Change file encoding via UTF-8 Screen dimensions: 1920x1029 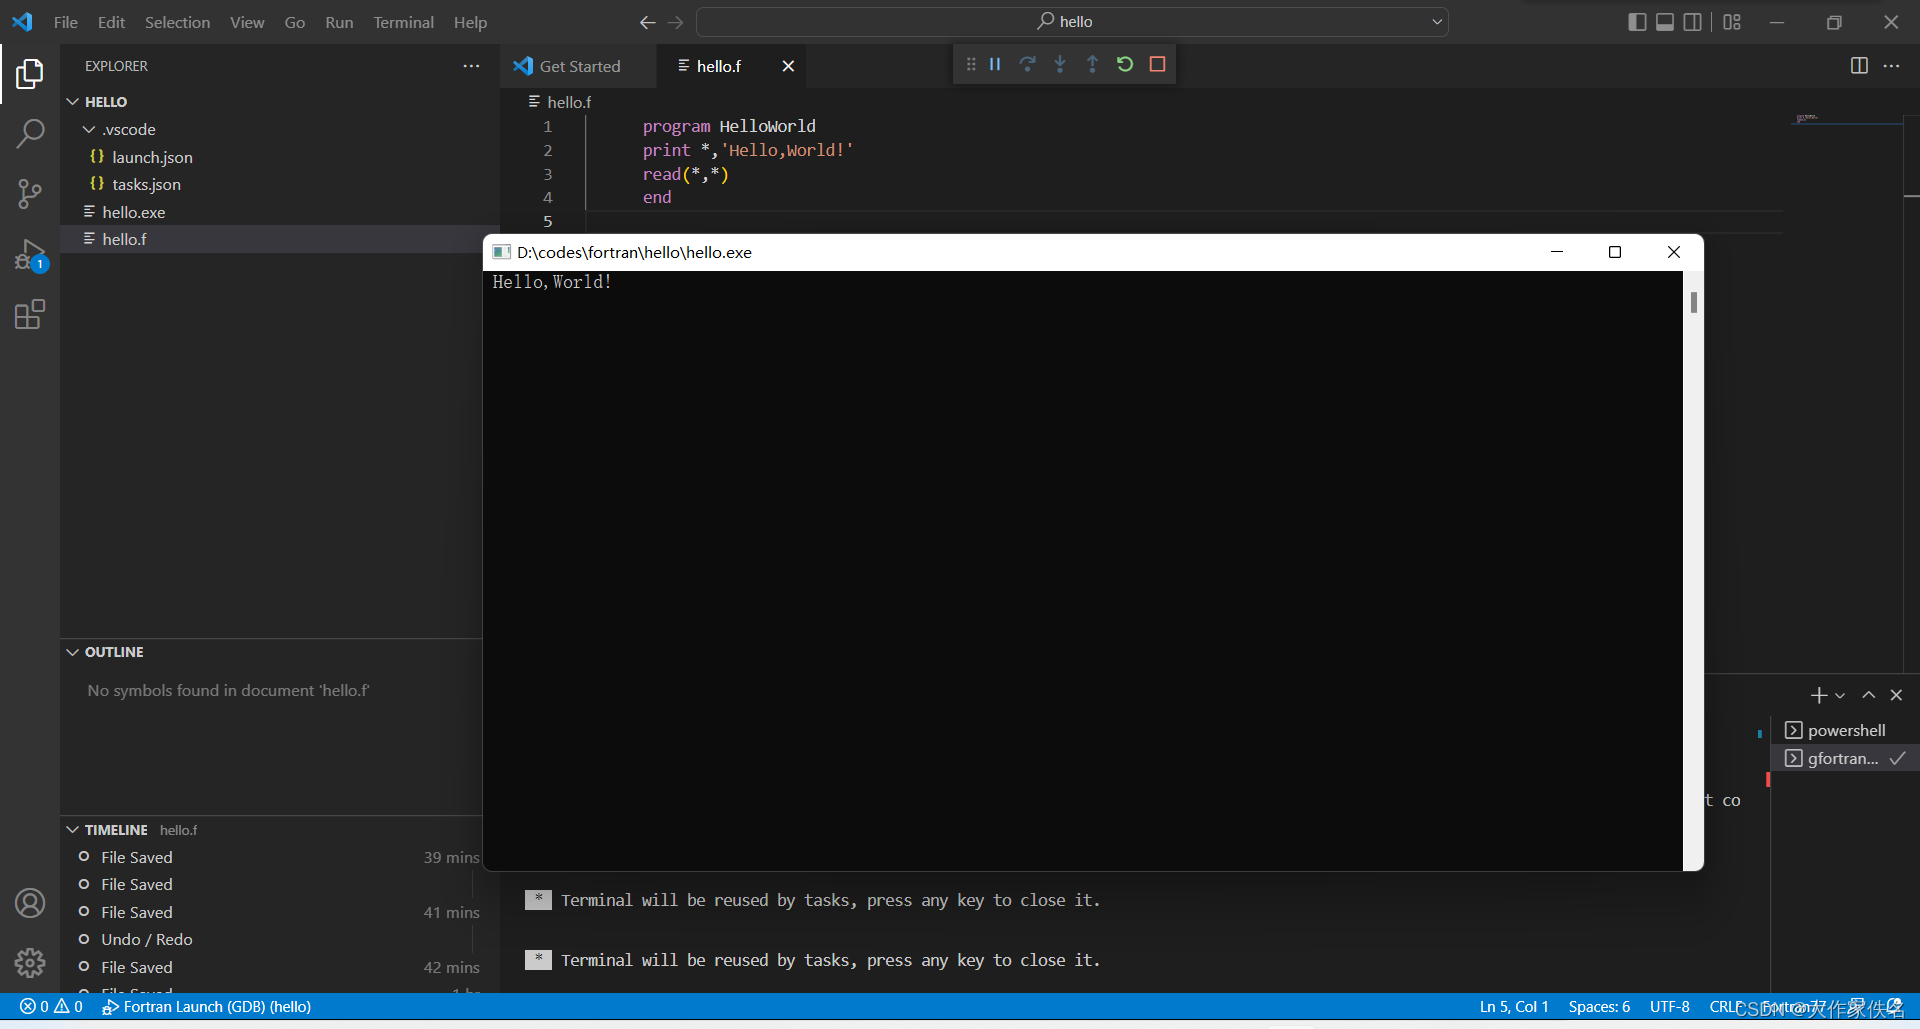pos(1670,1007)
